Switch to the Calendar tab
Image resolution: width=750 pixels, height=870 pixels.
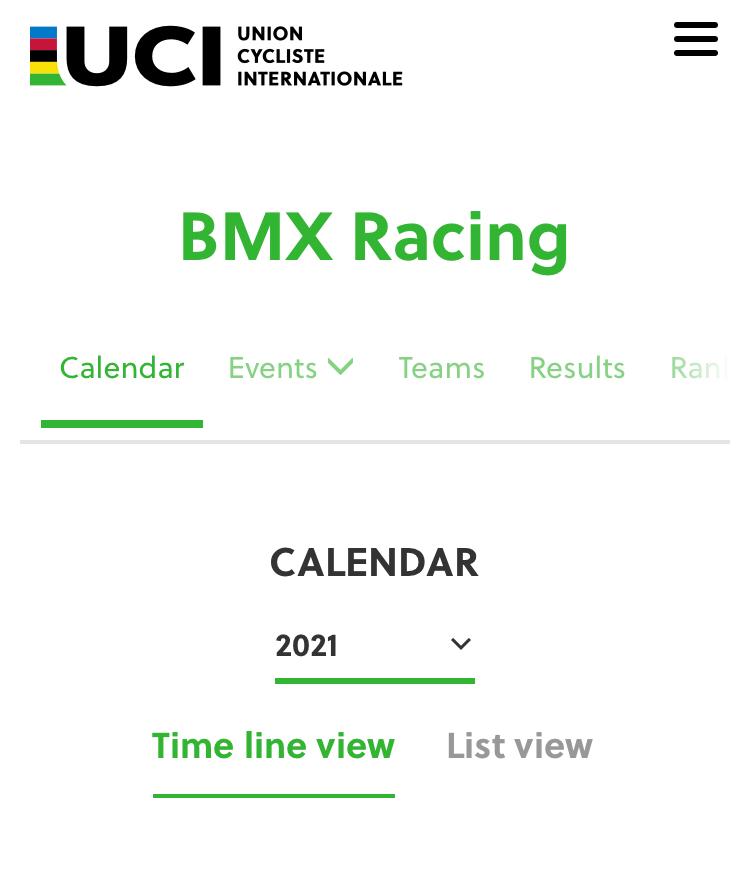(x=122, y=368)
